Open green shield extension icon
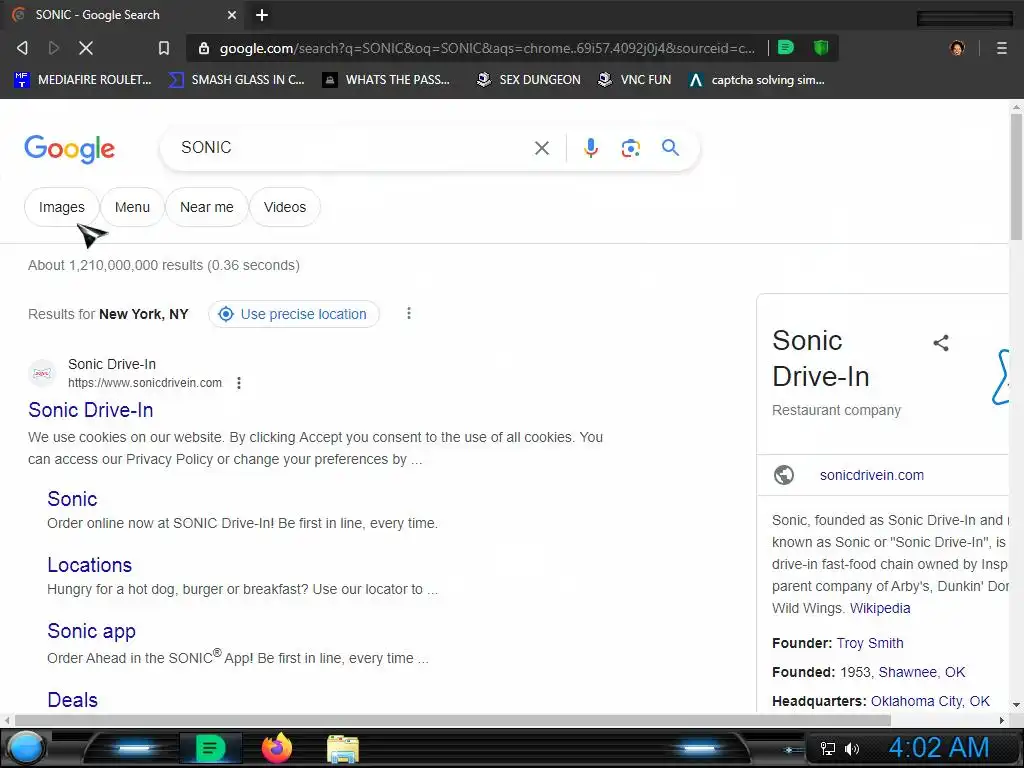The width and height of the screenshot is (1024, 768). pyautogui.click(x=821, y=48)
